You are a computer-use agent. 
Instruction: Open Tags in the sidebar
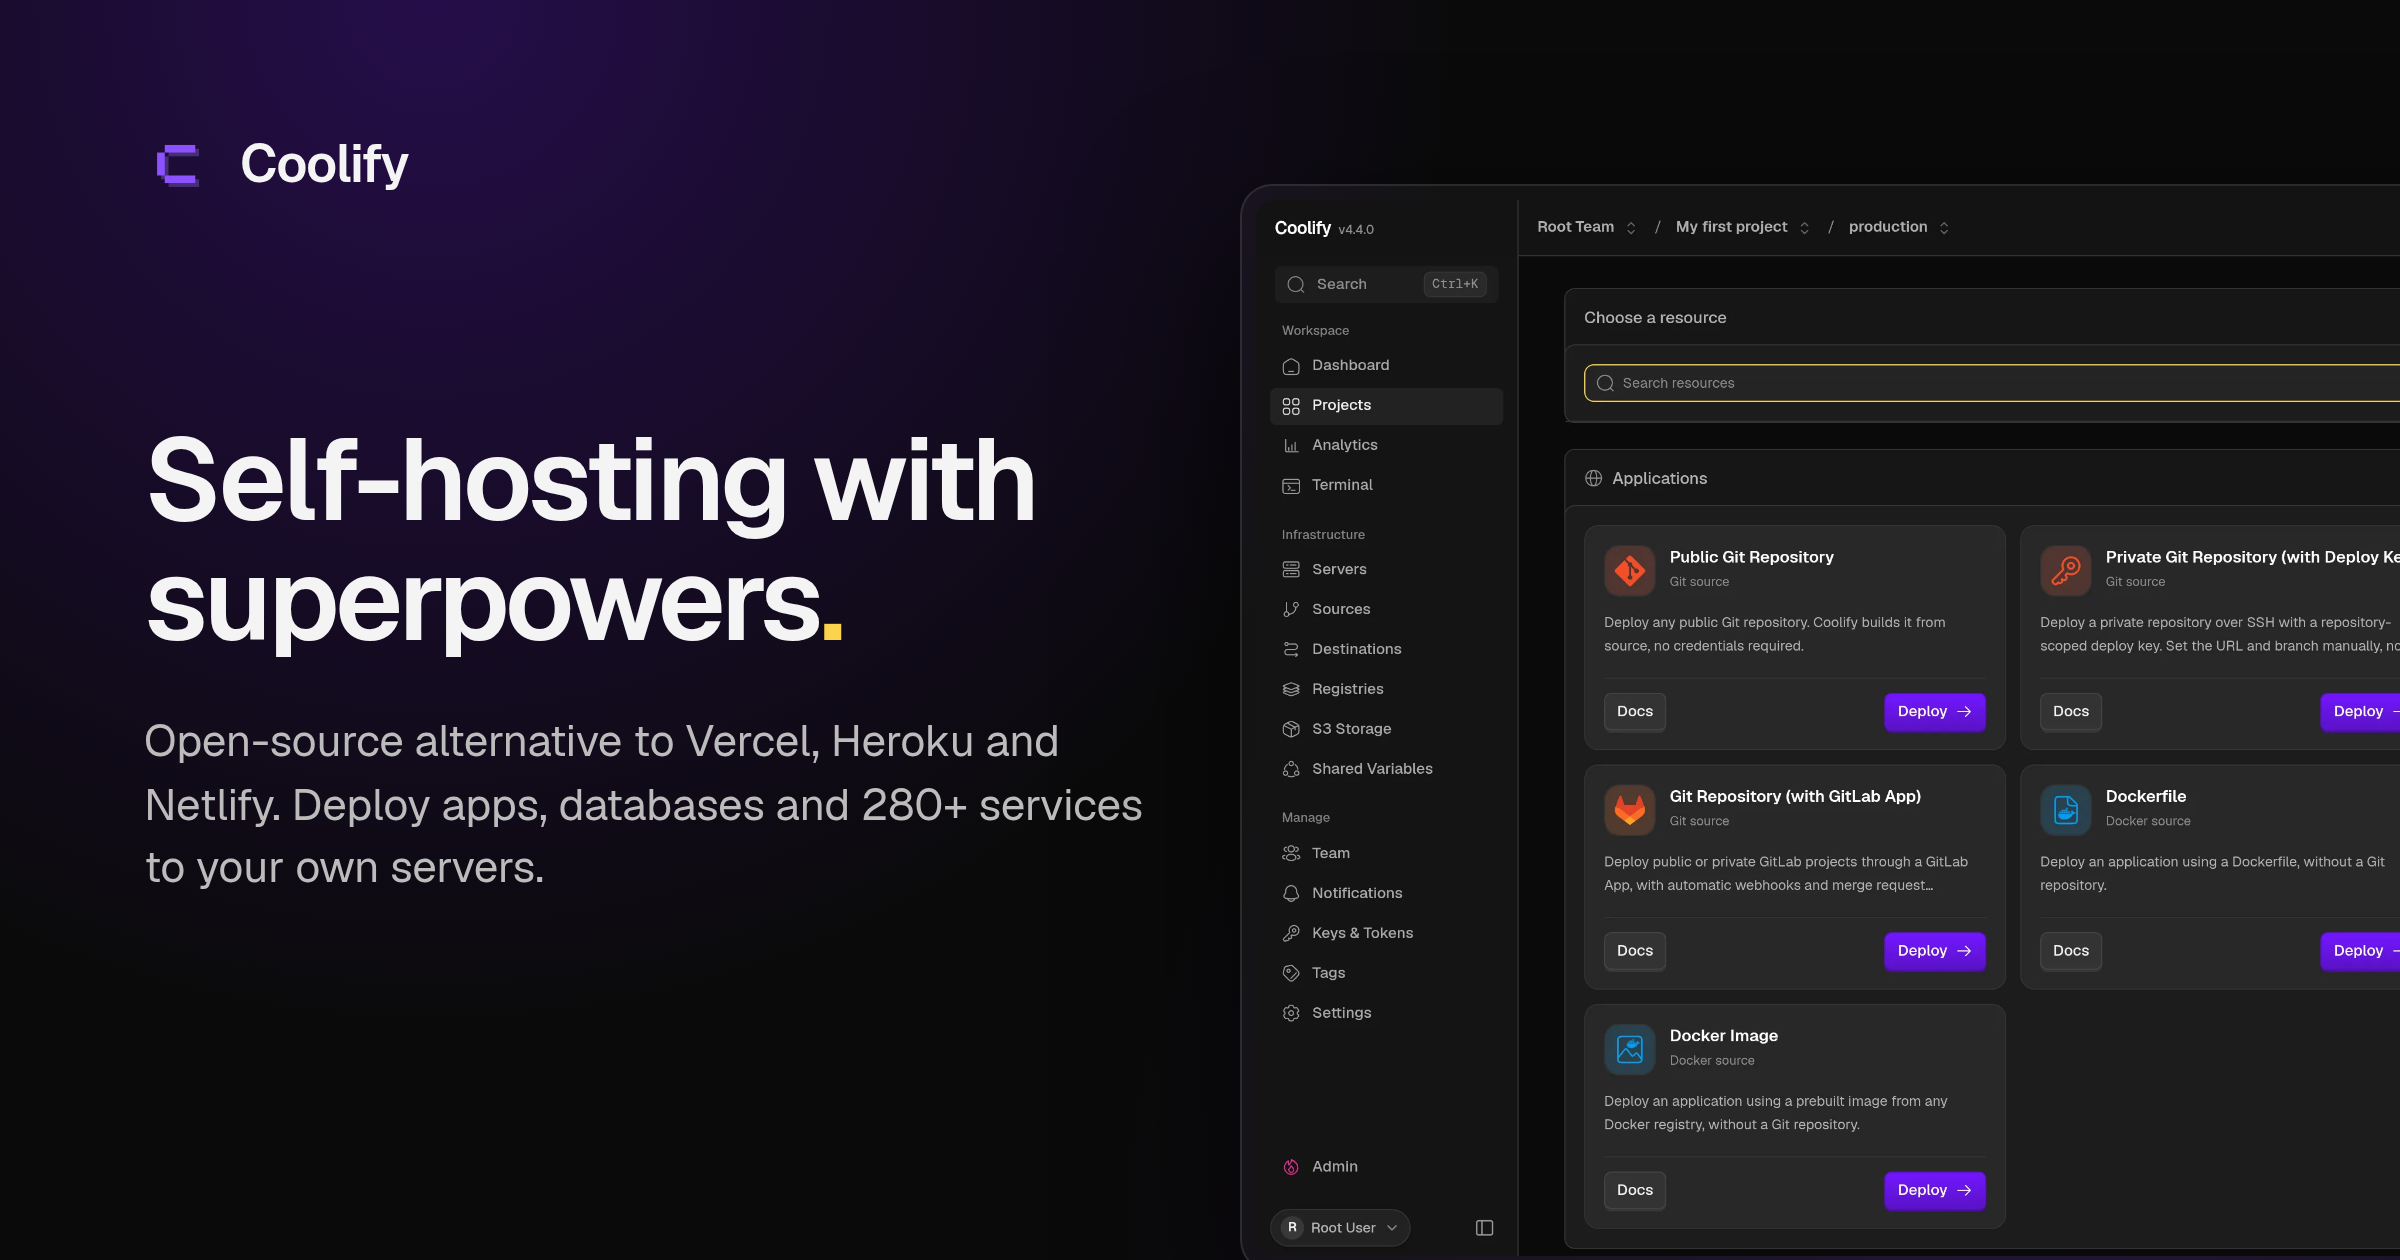tap(1386, 973)
